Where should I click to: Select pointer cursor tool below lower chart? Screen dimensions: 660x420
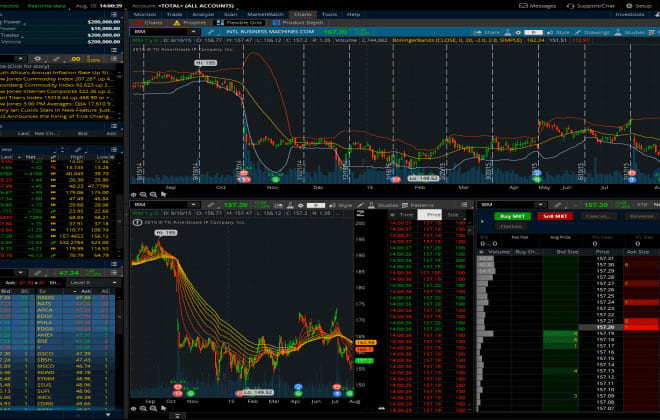point(163,409)
